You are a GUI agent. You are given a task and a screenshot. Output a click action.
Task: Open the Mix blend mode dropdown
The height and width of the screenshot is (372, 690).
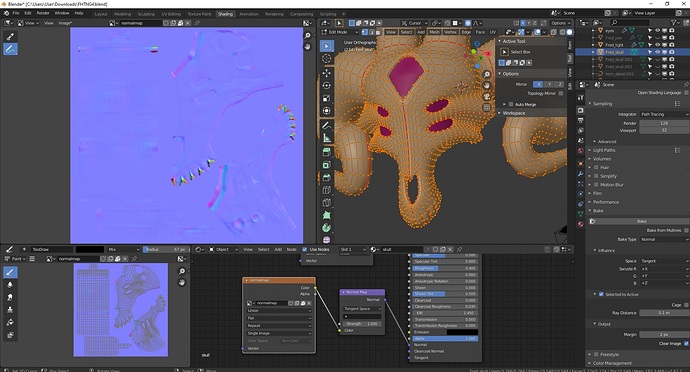point(124,250)
